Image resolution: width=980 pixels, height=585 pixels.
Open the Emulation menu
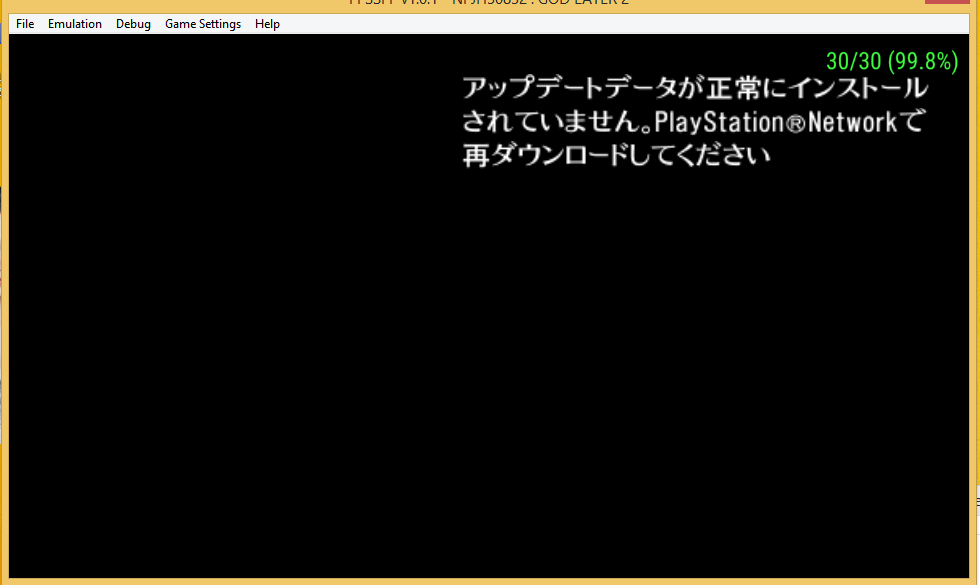(74, 24)
